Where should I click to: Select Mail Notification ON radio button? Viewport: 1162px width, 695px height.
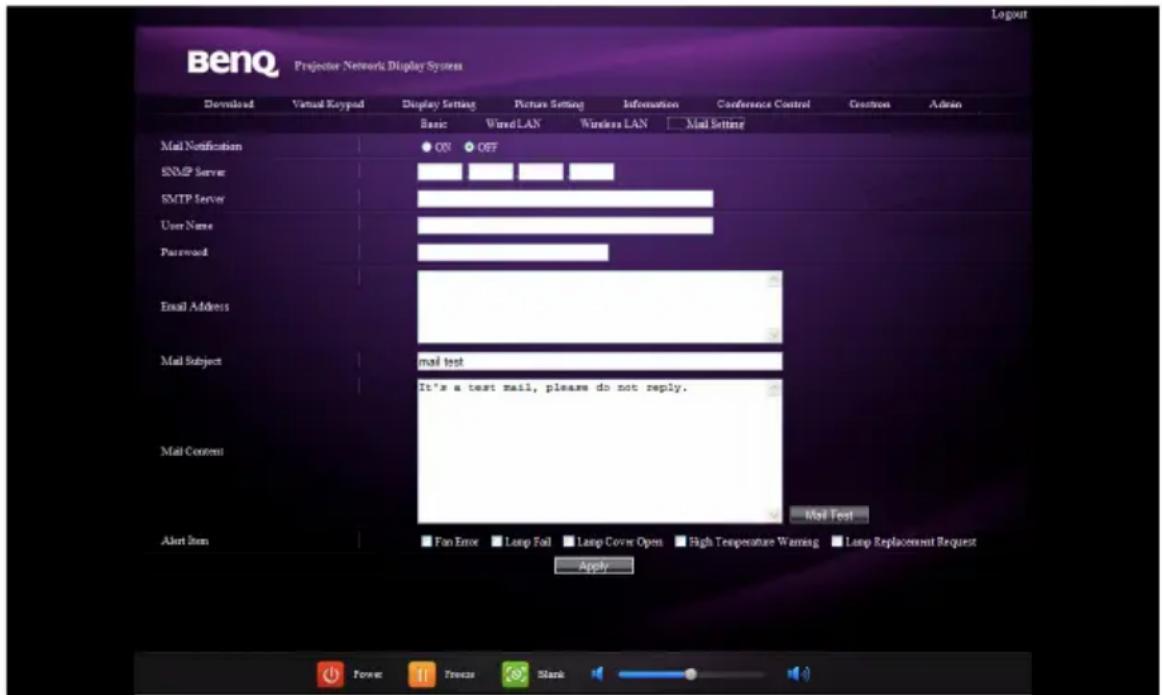[427, 147]
